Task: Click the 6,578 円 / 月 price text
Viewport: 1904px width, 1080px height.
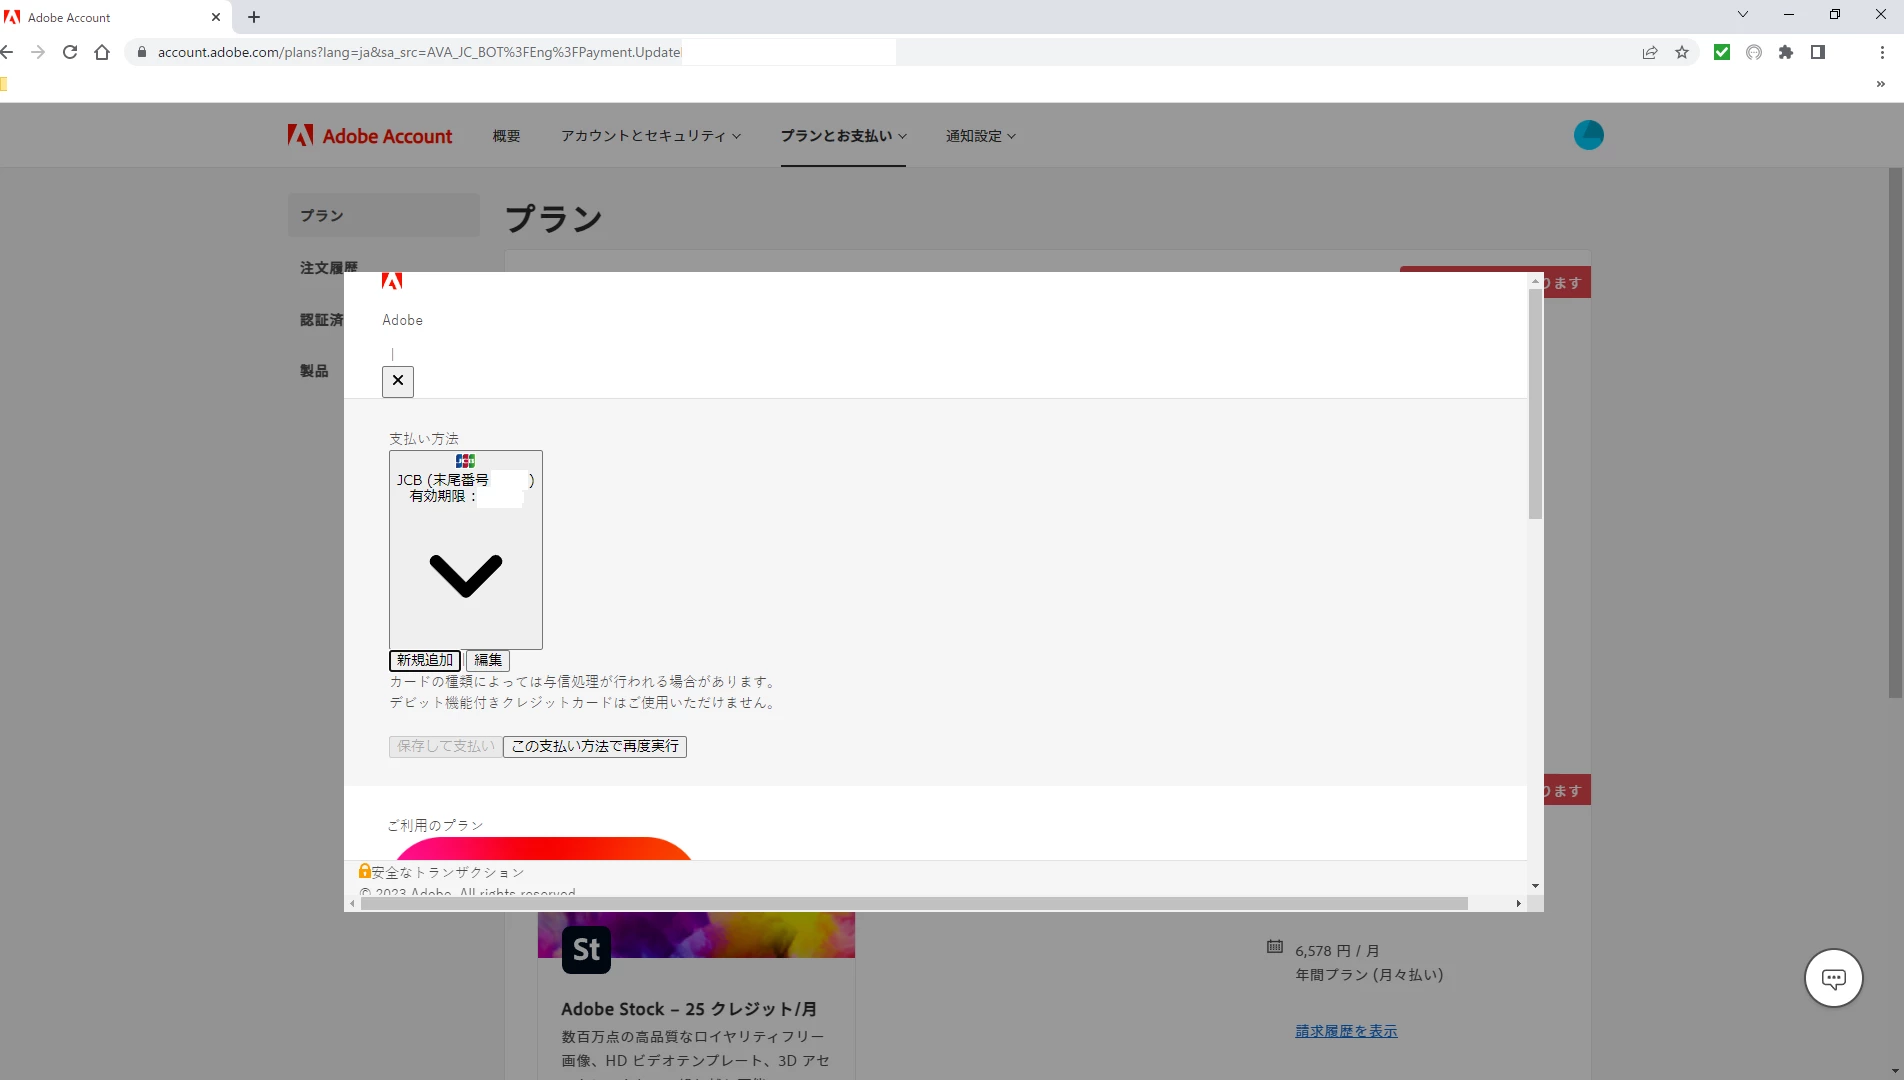Action: [1337, 951]
